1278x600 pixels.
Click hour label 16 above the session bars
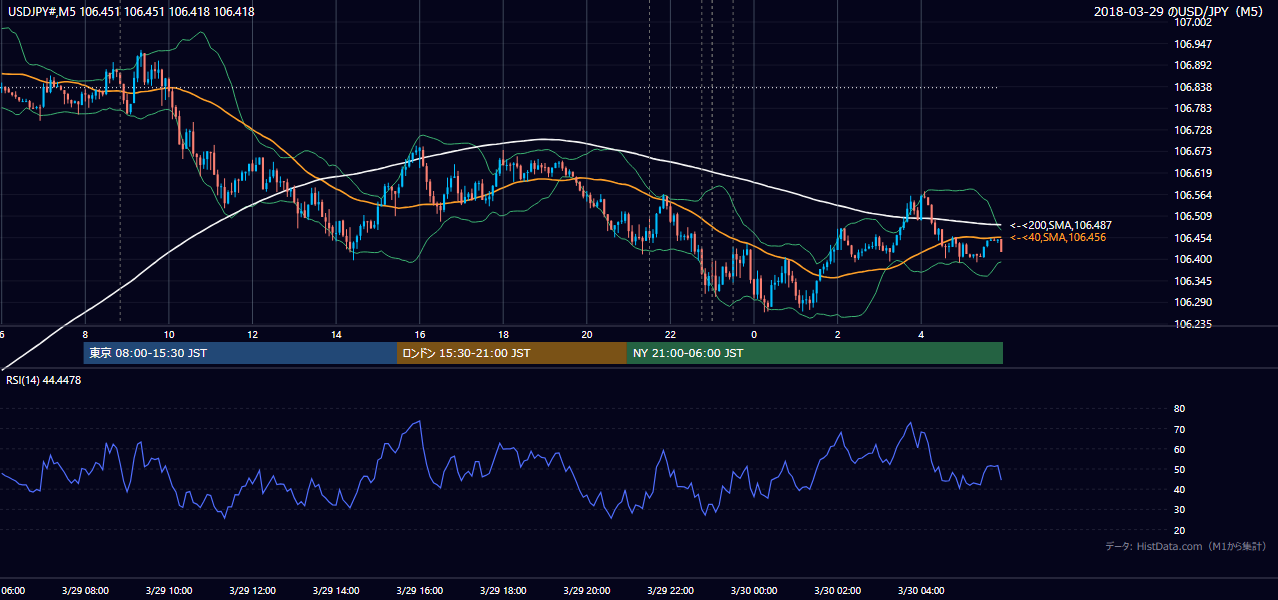[420, 335]
